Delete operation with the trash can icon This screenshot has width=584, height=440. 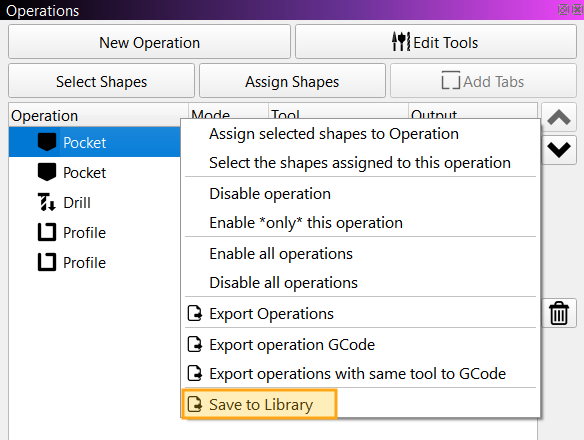pos(559,313)
